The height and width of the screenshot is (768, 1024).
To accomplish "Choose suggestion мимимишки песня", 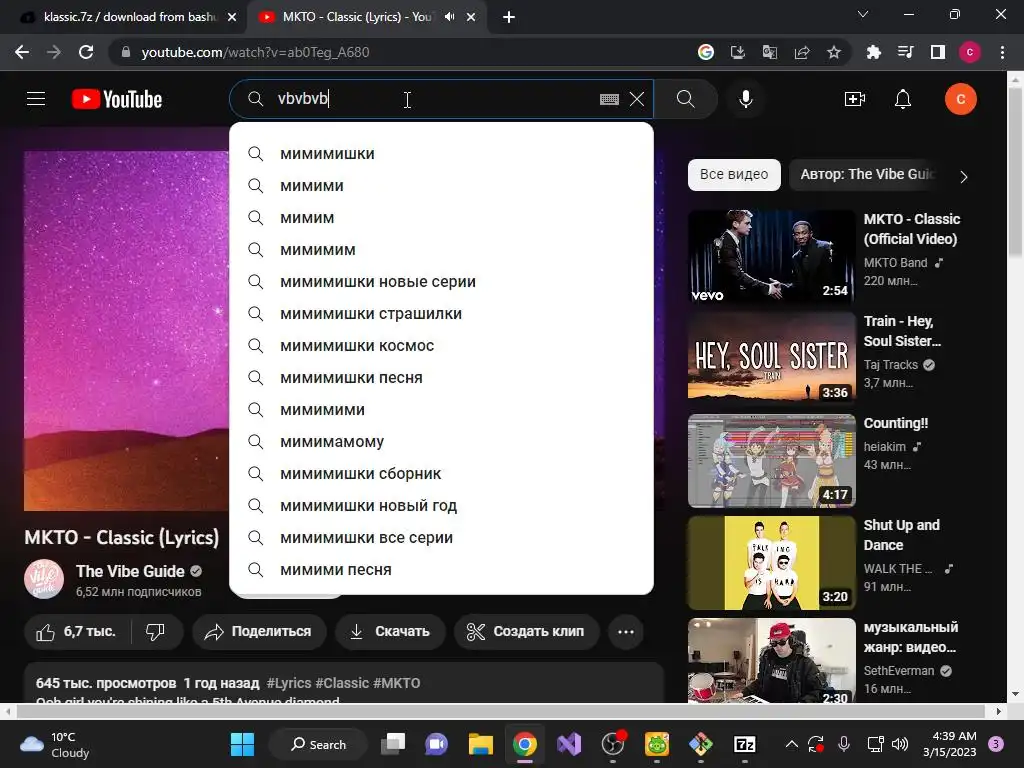I will pyautogui.click(x=441, y=378).
